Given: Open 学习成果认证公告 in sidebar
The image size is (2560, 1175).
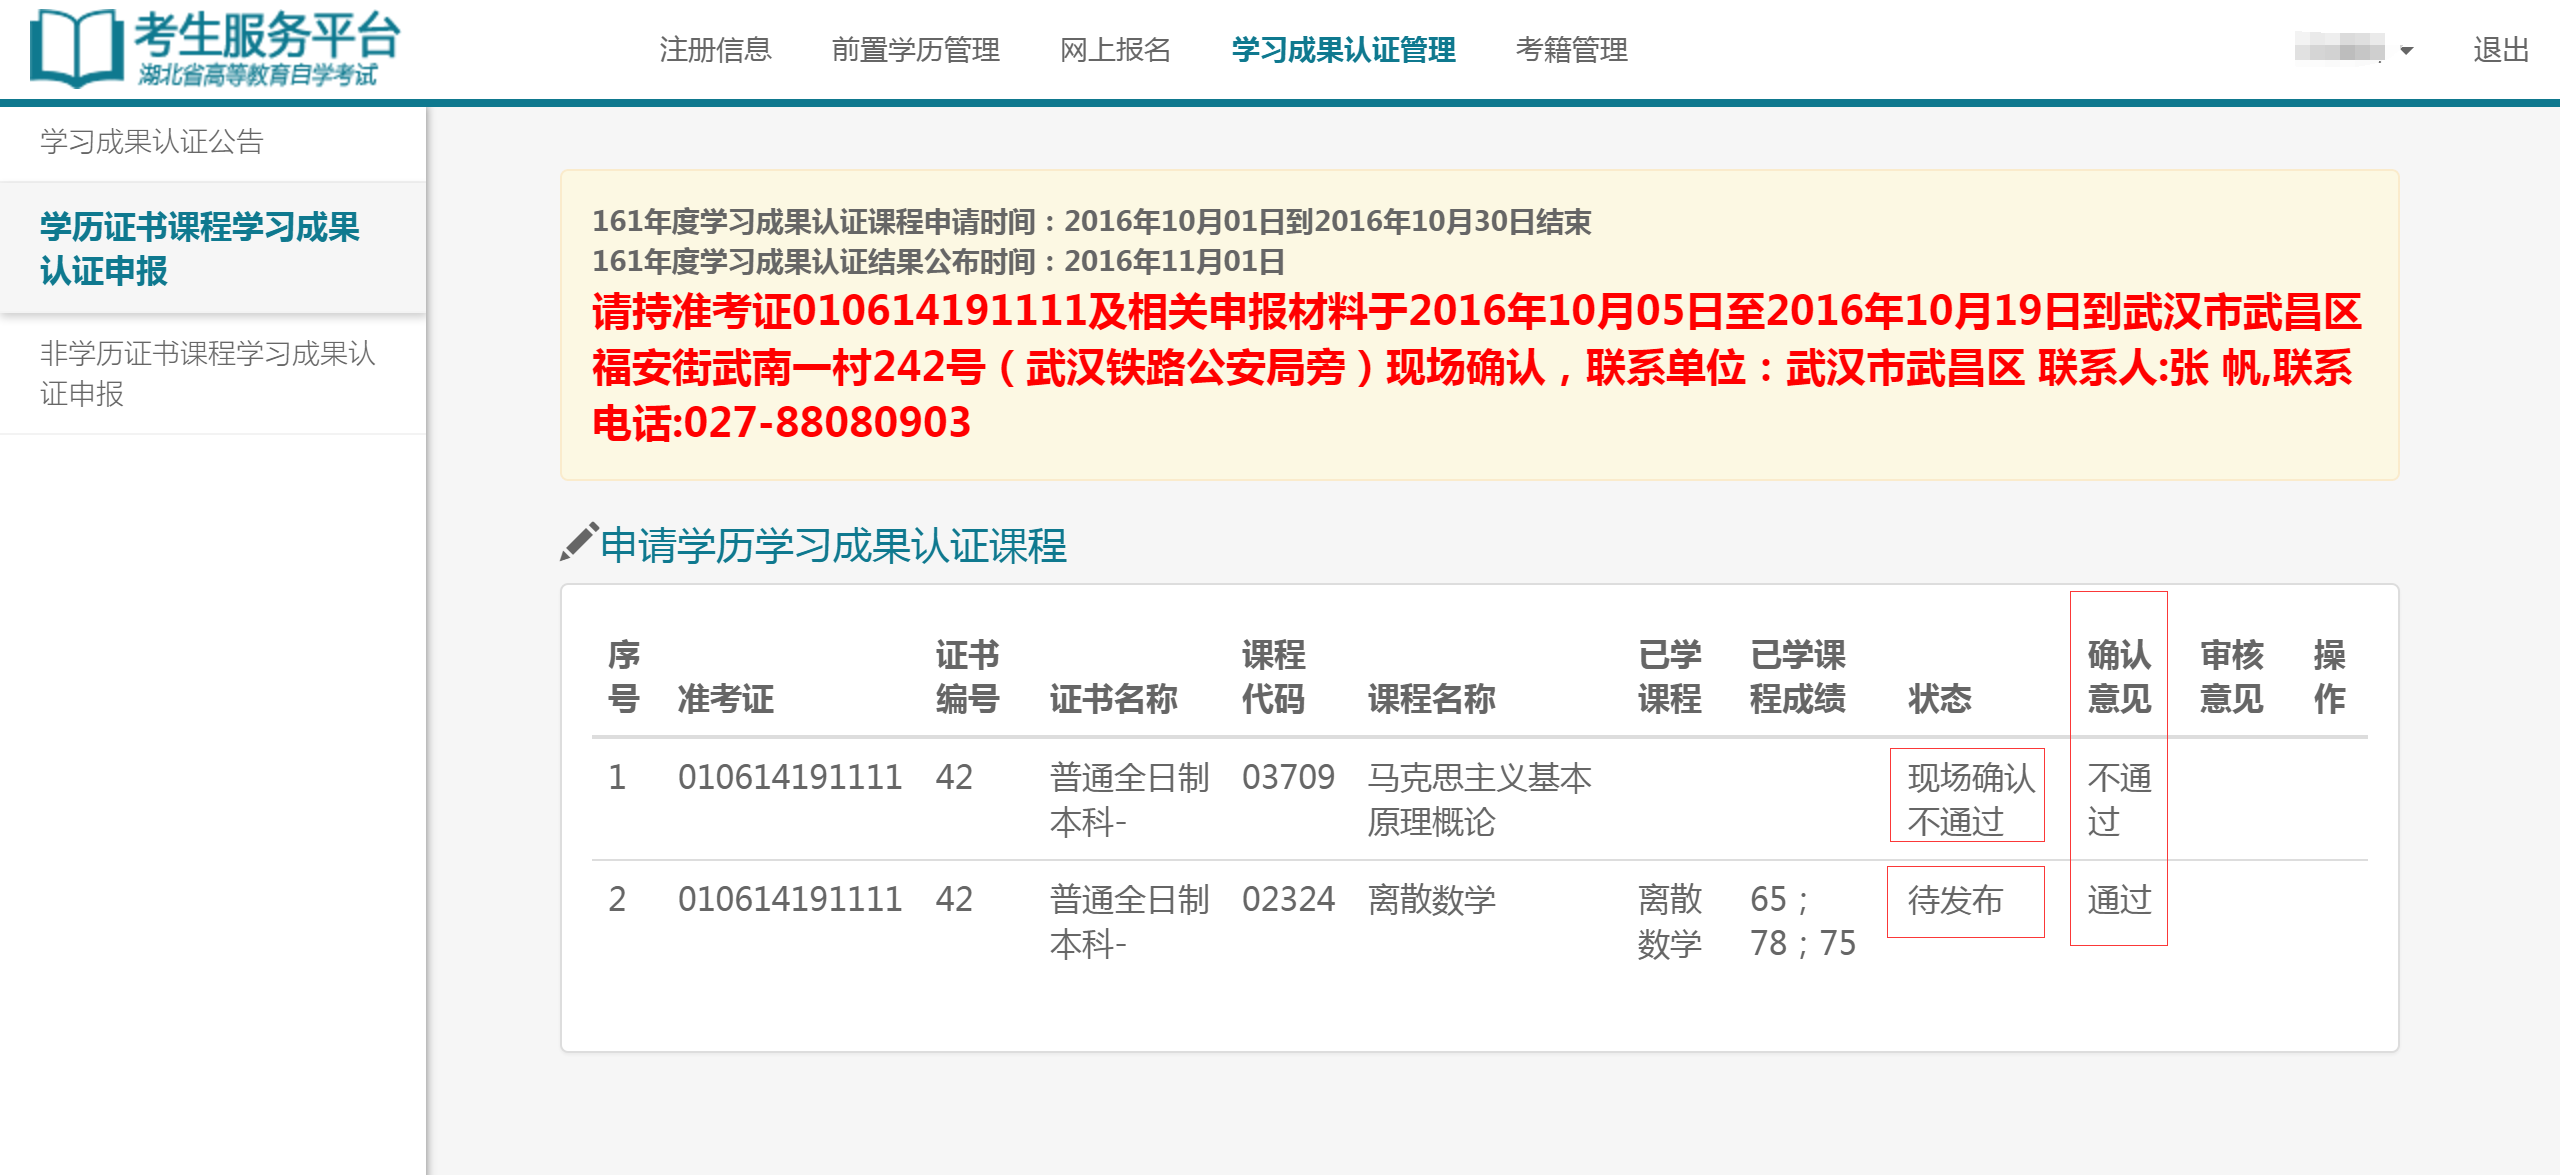Looking at the screenshot, I should [x=152, y=142].
